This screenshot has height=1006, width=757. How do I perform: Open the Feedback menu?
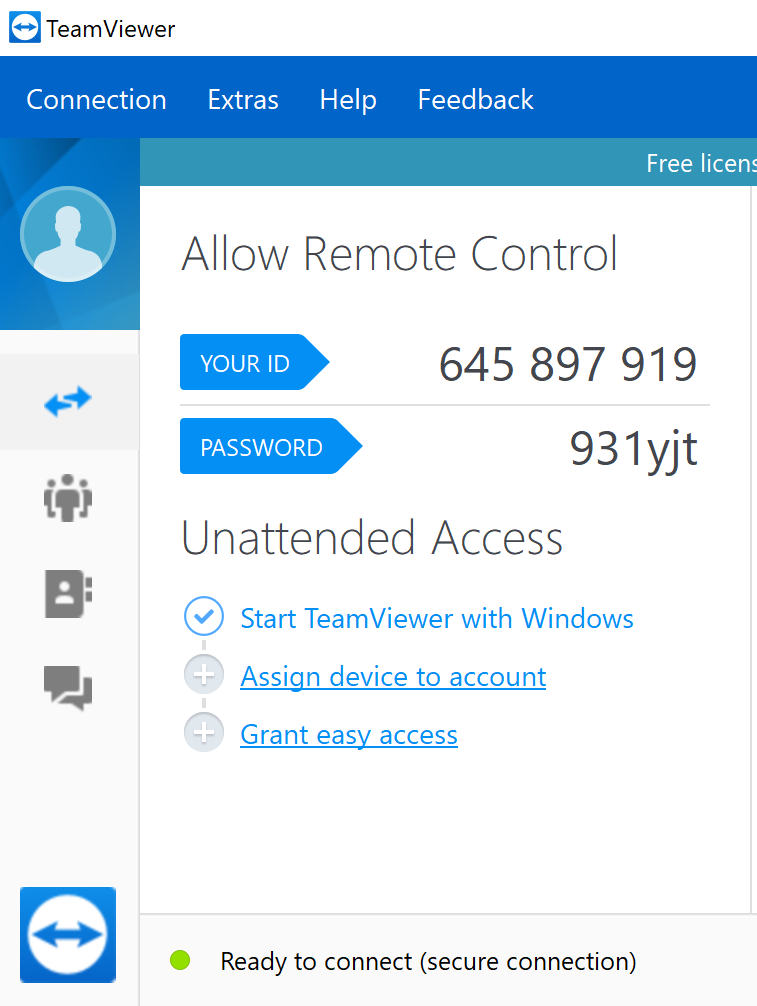pyautogui.click(x=475, y=99)
